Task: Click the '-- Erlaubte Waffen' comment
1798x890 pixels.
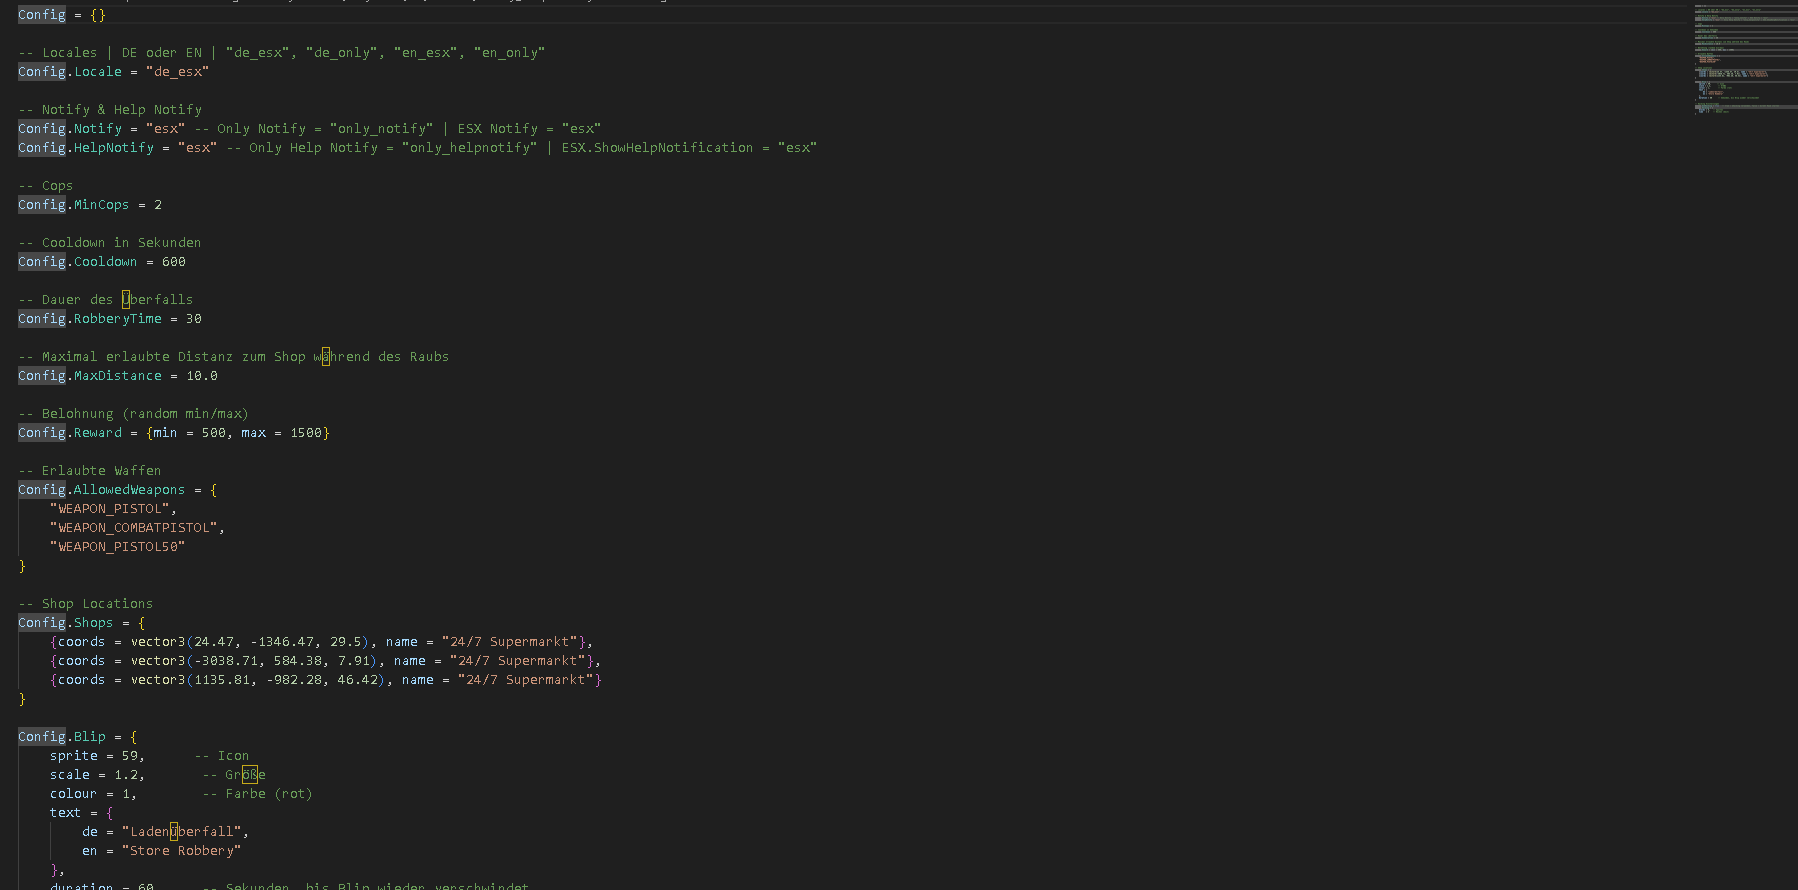Action: [x=90, y=471]
